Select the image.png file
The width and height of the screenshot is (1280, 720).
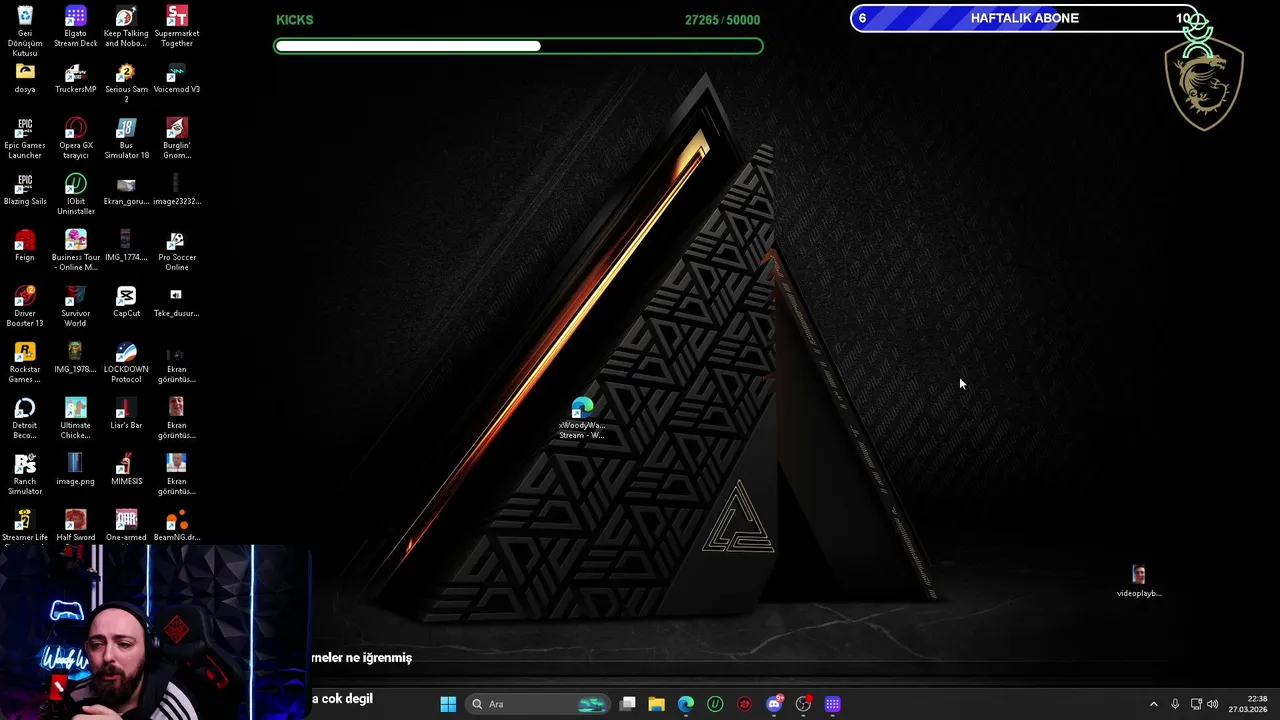click(76, 470)
